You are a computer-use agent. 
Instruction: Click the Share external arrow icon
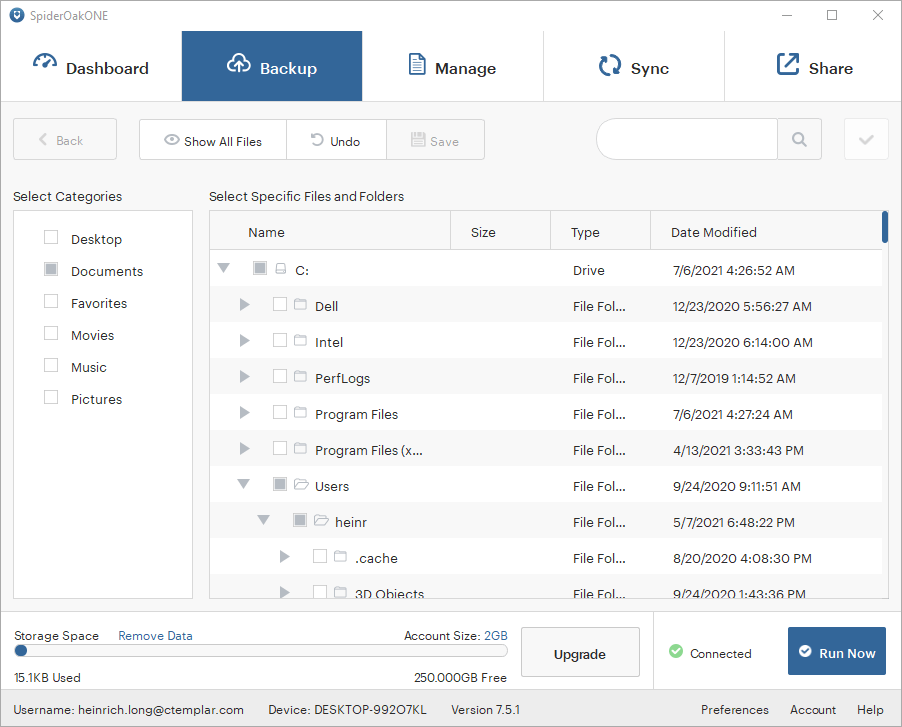pos(788,64)
